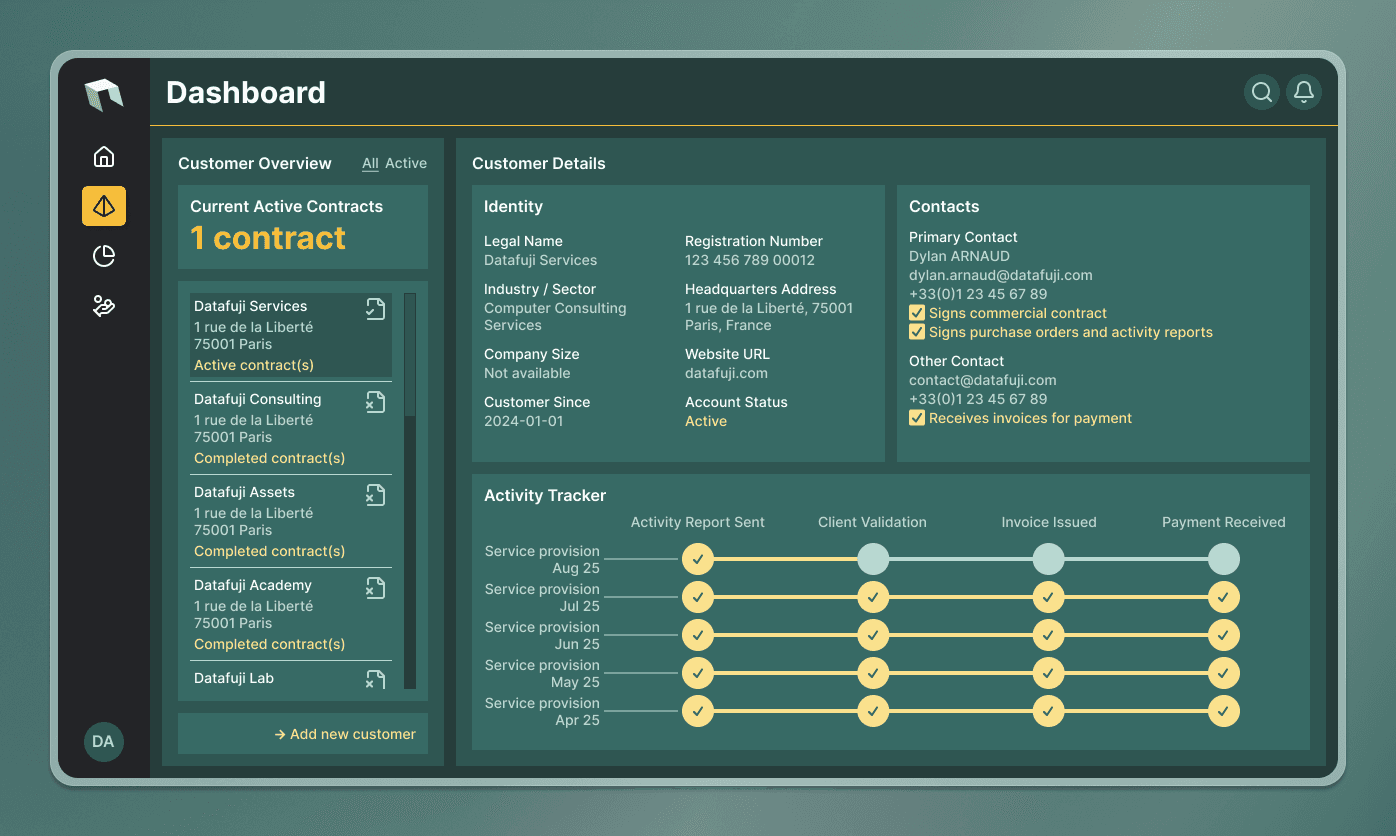The image size is (1396, 836).
Task: Click Service provision Aug 25 row label
Action: (542, 559)
